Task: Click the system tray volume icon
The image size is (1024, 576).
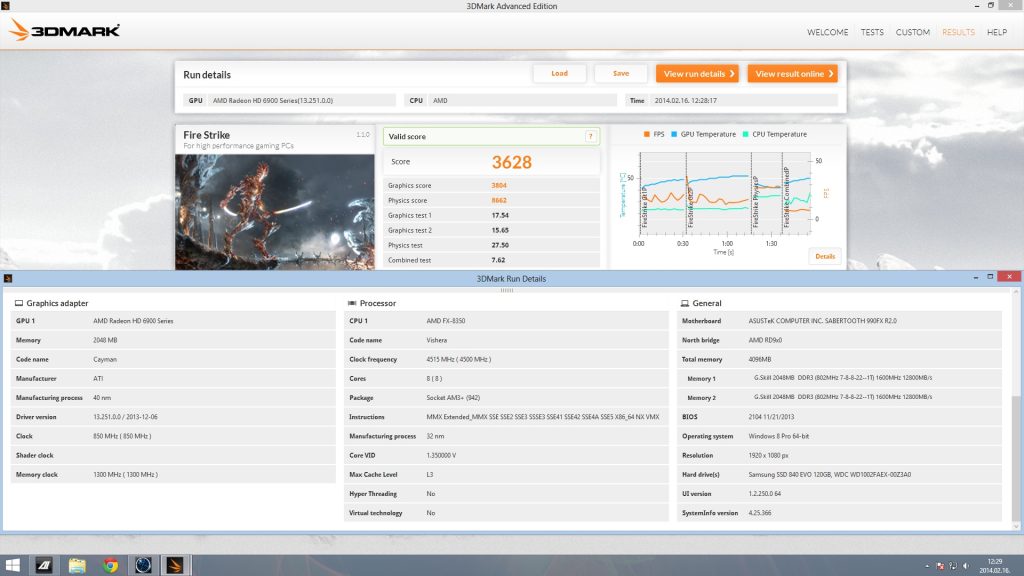Action: point(966,566)
